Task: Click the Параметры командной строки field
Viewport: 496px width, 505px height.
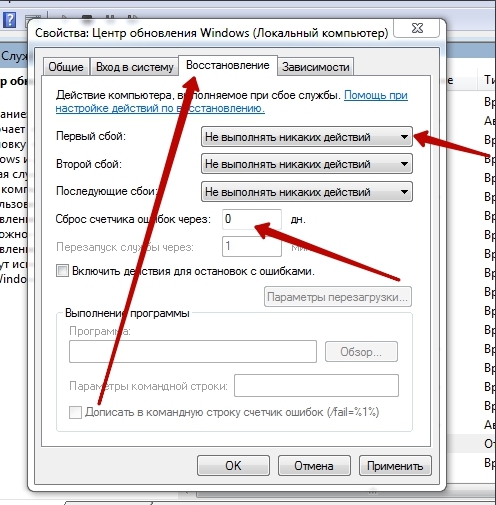Action: (x=316, y=386)
